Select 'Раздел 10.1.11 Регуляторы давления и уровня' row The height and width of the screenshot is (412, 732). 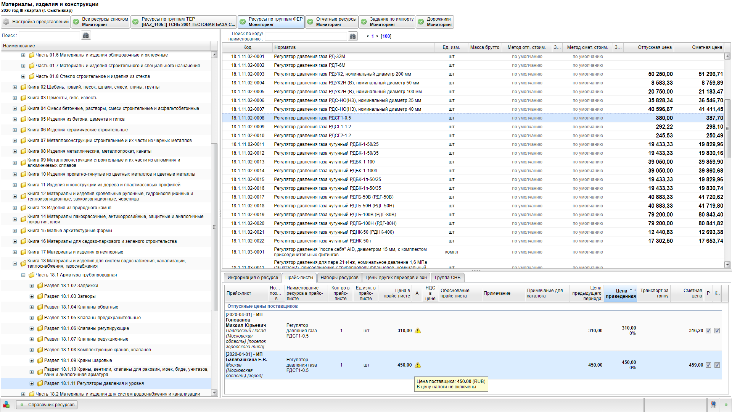[x=106, y=384]
